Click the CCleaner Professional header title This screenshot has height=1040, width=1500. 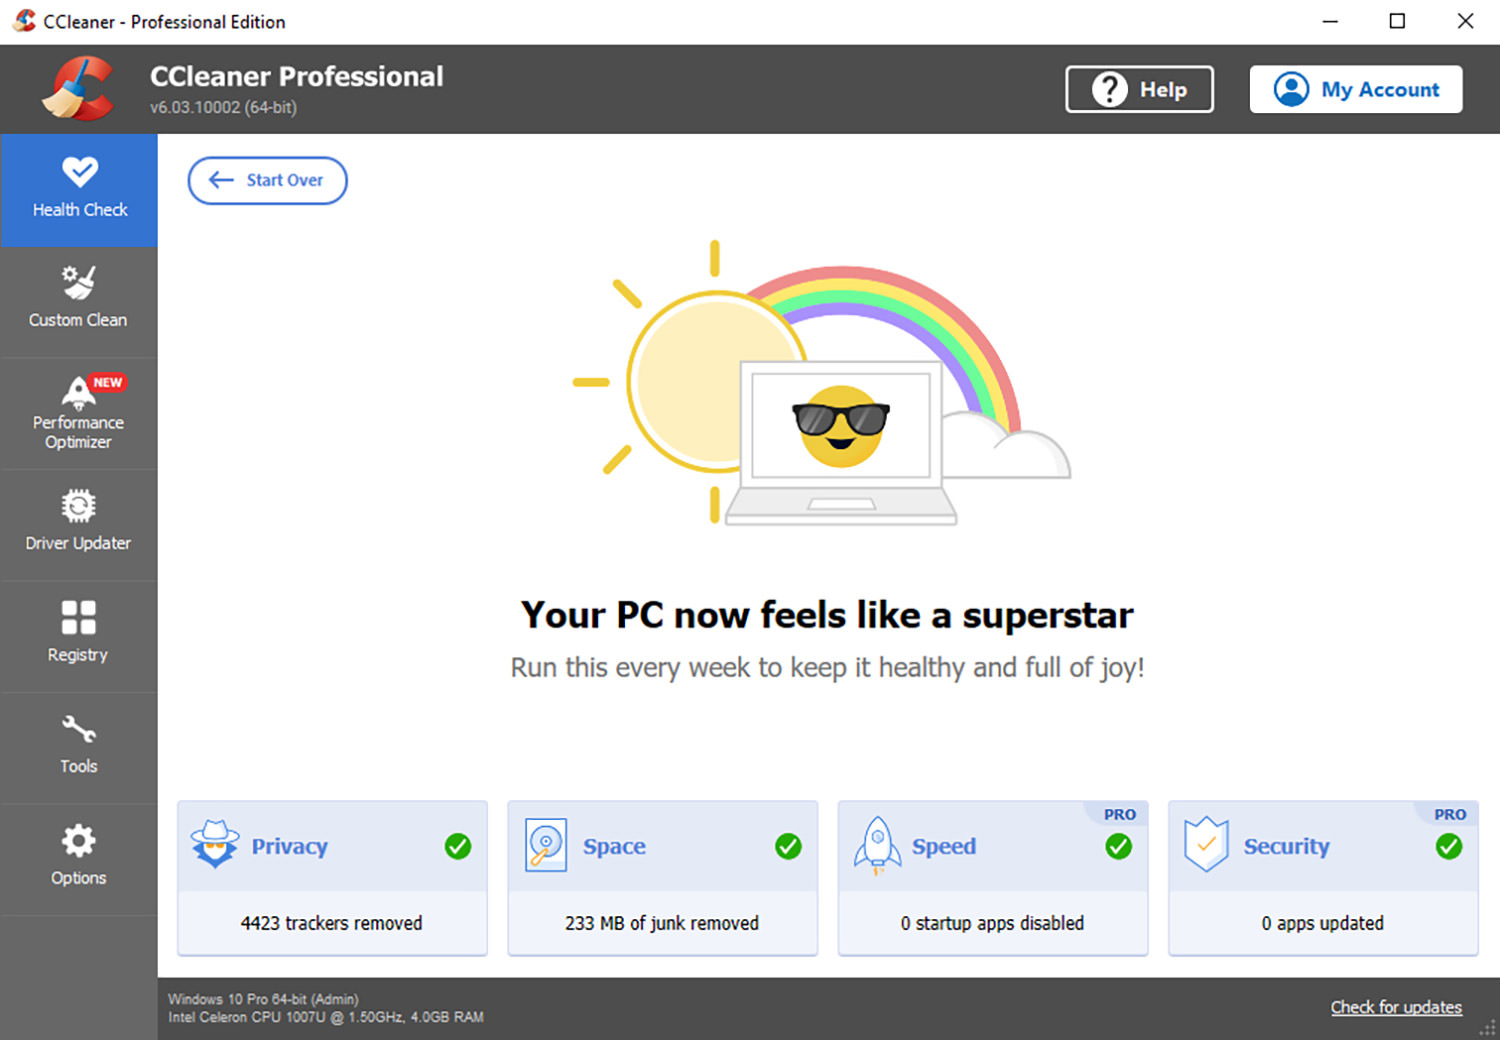[296, 76]
